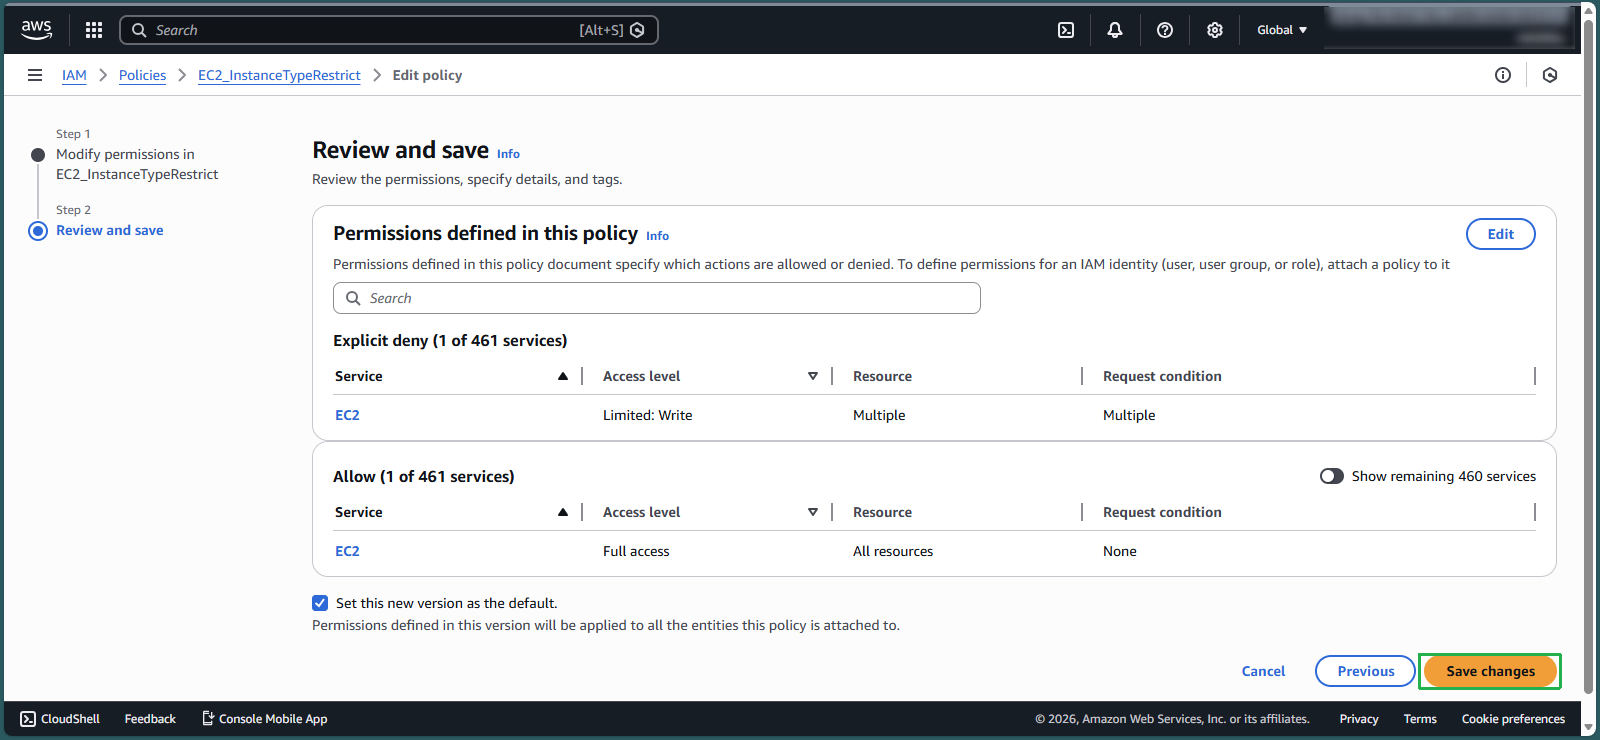Click the top search bar field
The width and height of the screenshot is (1600, 740).
coord(388,30)
